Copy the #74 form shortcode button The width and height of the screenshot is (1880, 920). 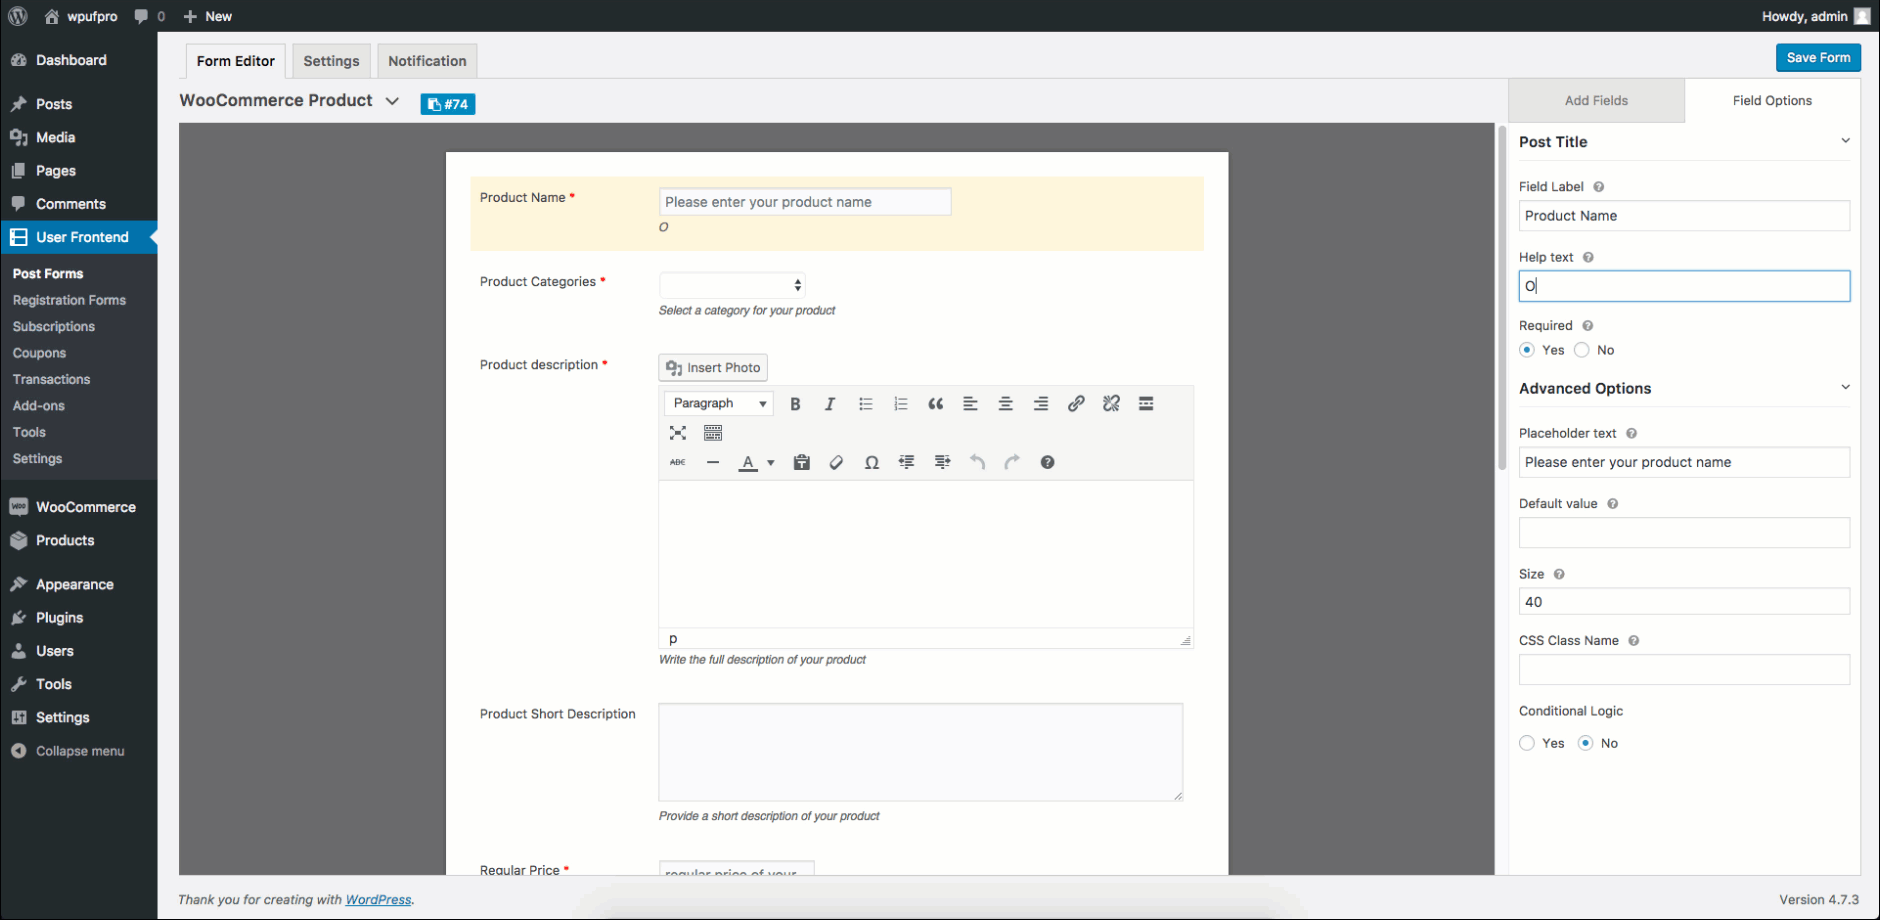(448, 104)
